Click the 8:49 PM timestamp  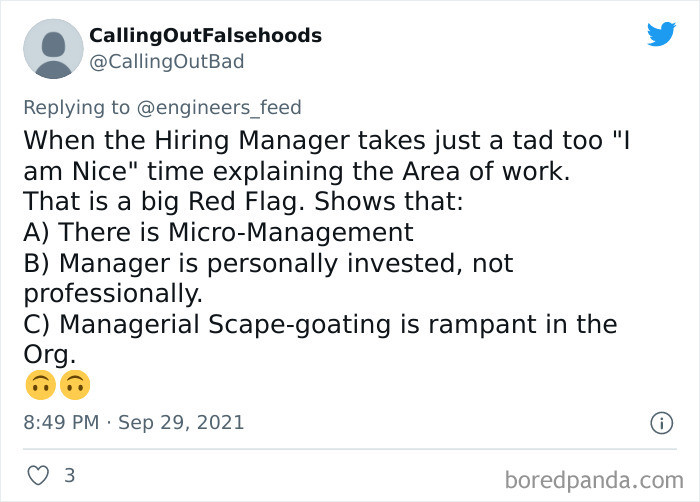pyautogui.click(x=60, y=422)
